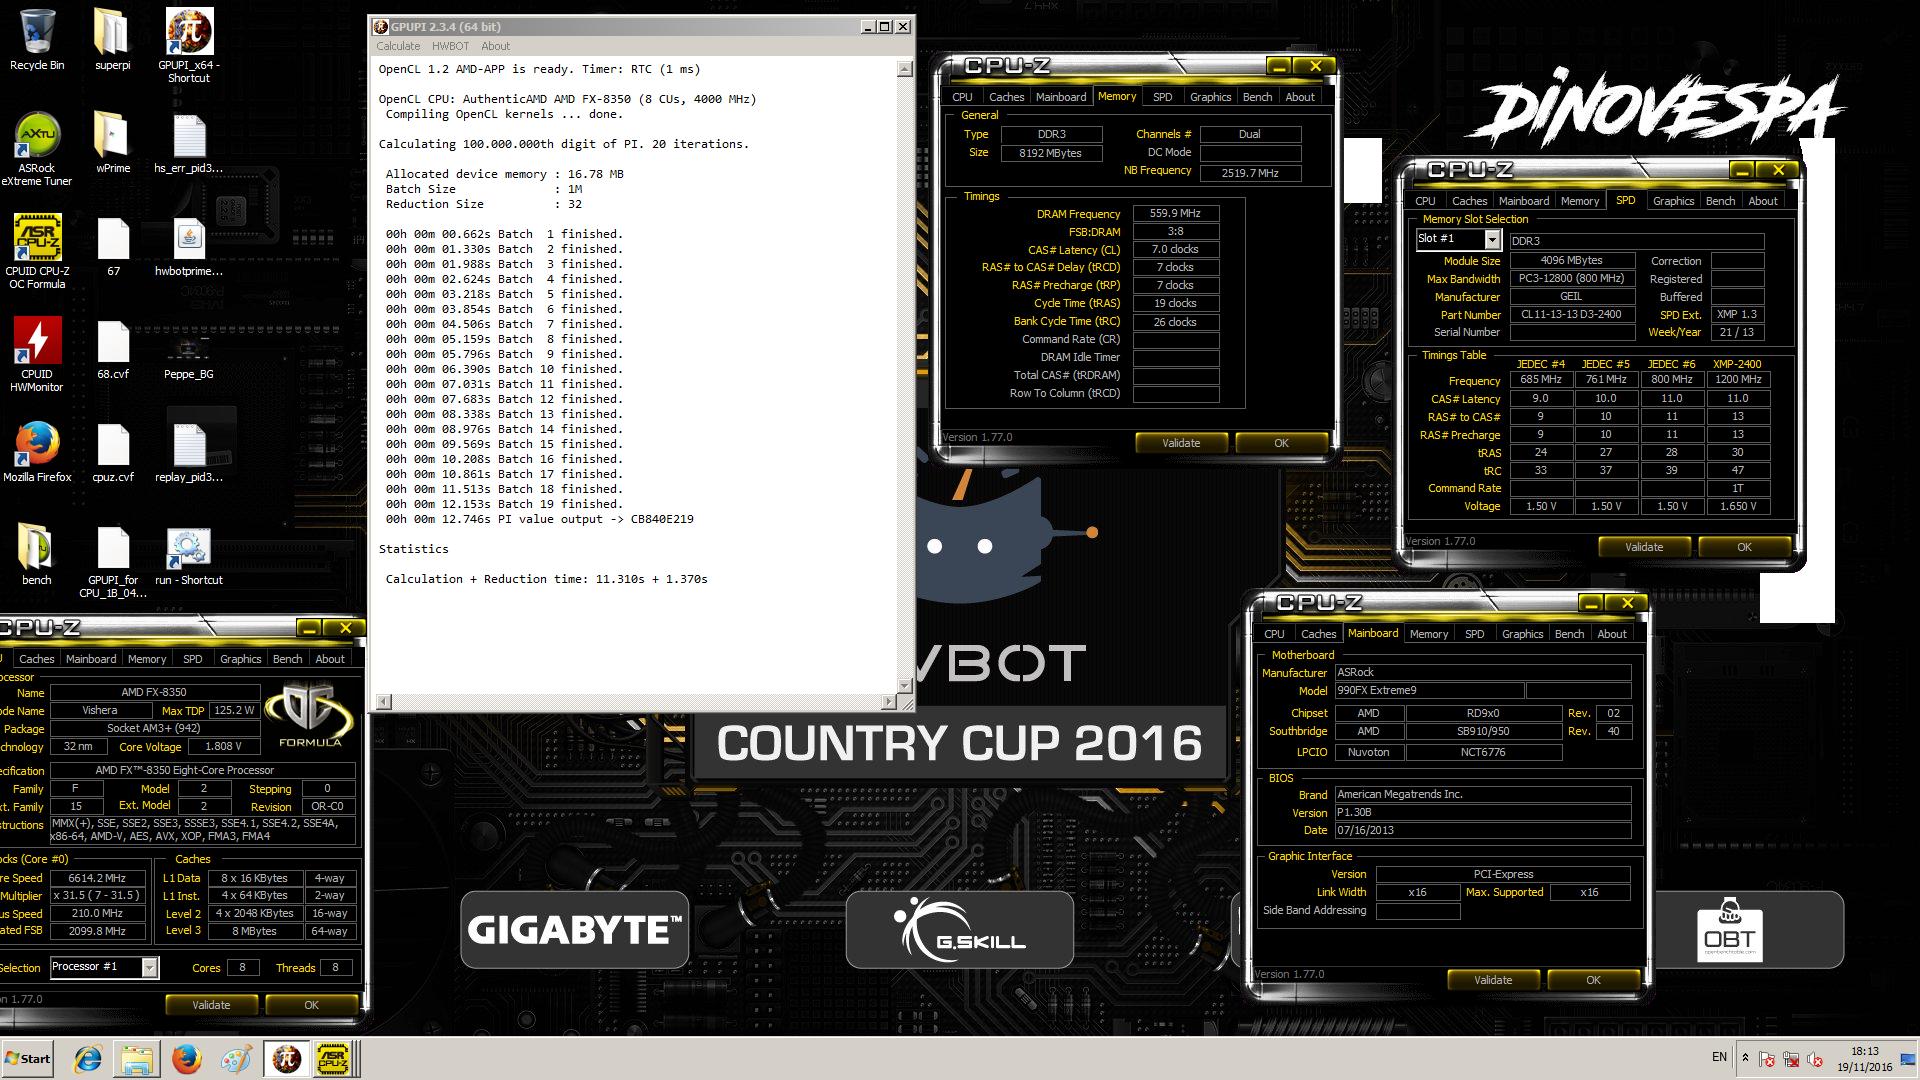The image size is (1920, 1080).
Task: Open the GPUPI_for_CPU_1B file icon
Action: pos(113,561)
